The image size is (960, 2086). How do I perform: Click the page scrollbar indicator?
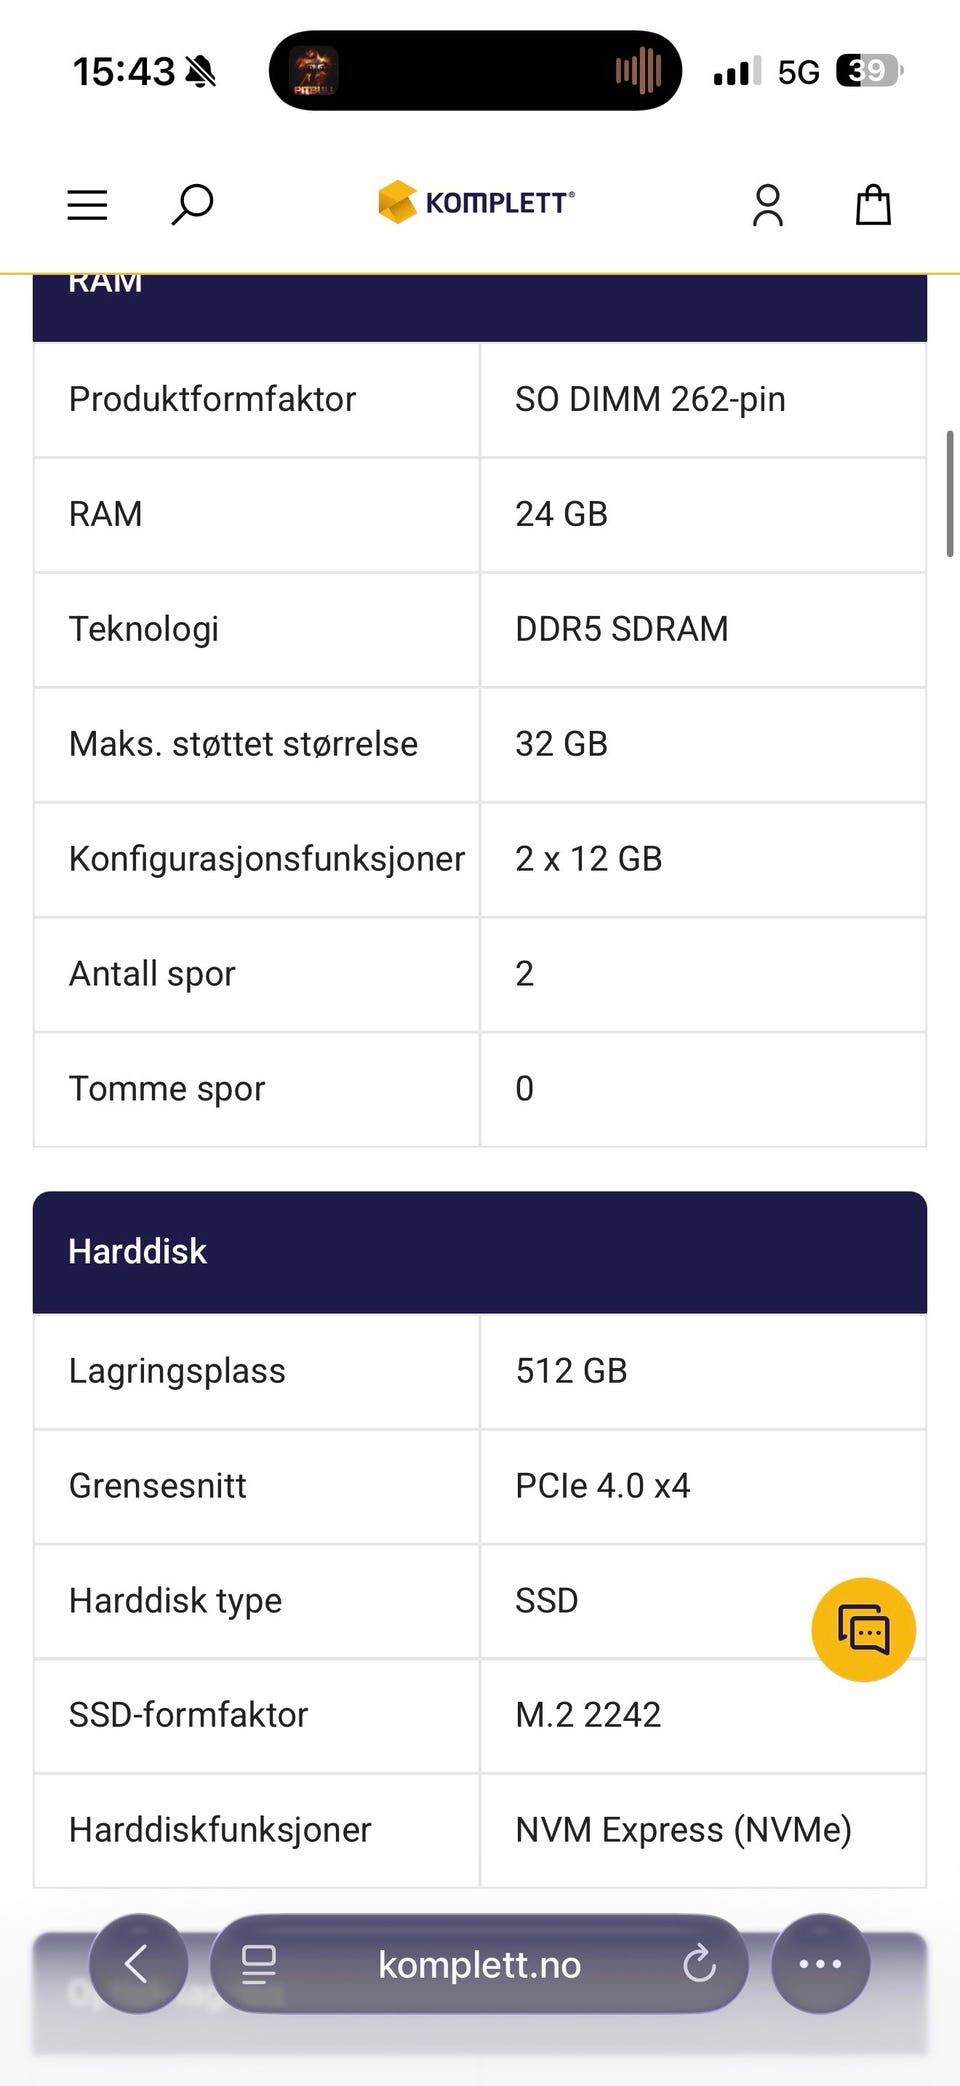[949, 494]
